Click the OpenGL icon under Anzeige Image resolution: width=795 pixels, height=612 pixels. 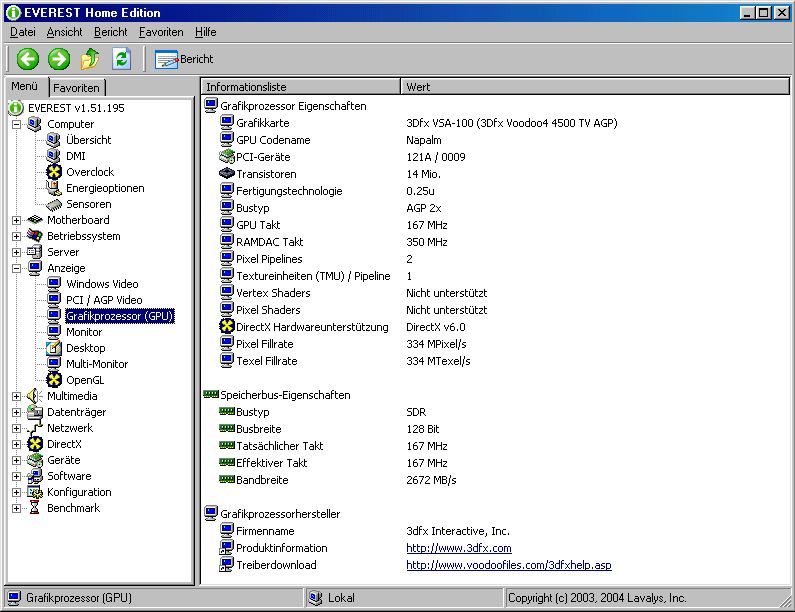point(54,380)
